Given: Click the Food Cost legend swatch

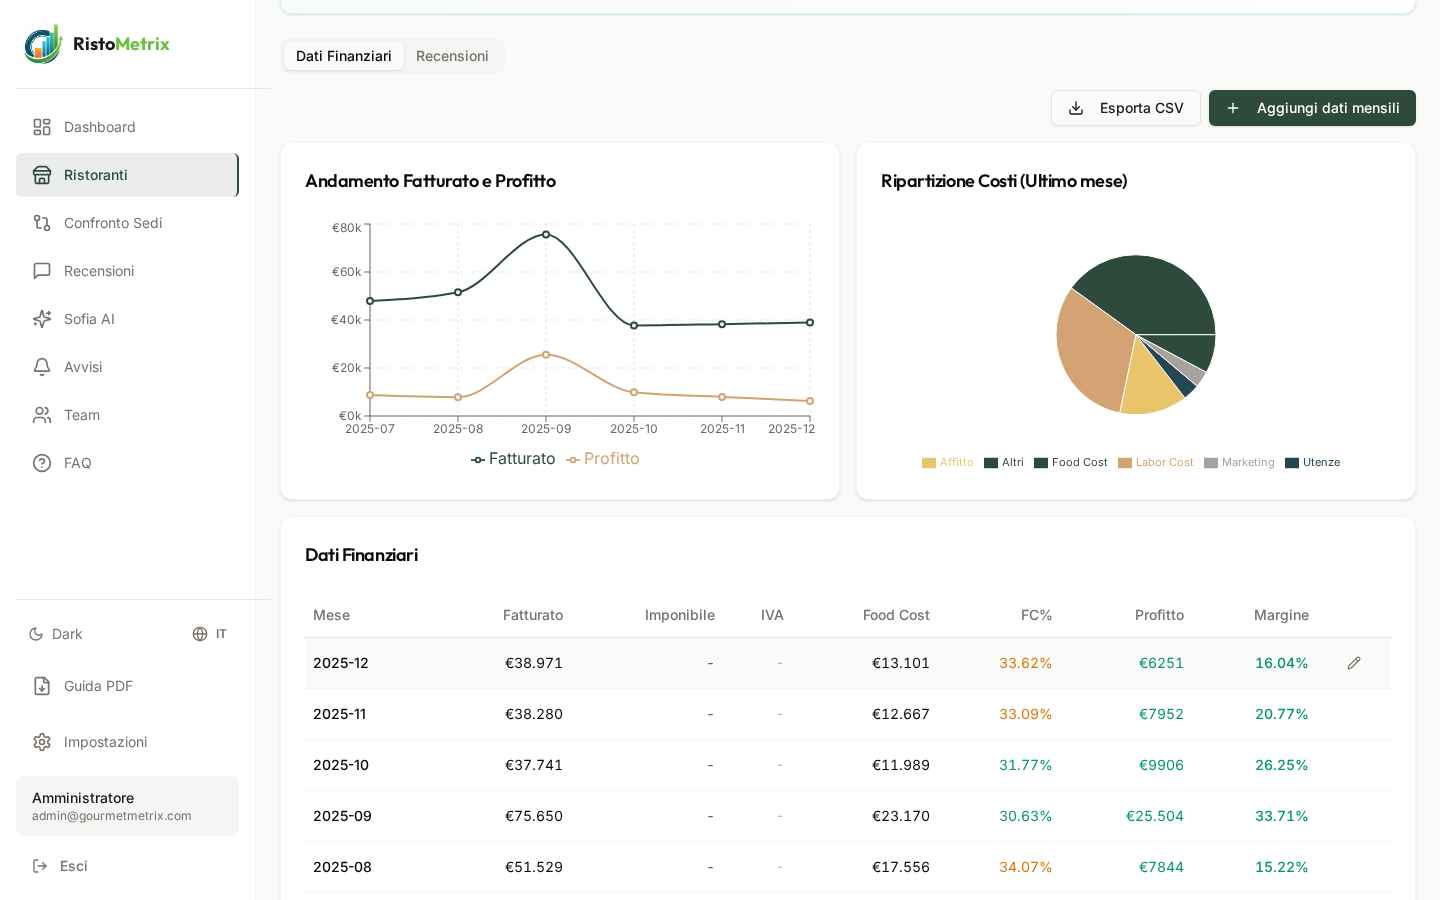Looking at the screenshot, I should coord(1041,463).
